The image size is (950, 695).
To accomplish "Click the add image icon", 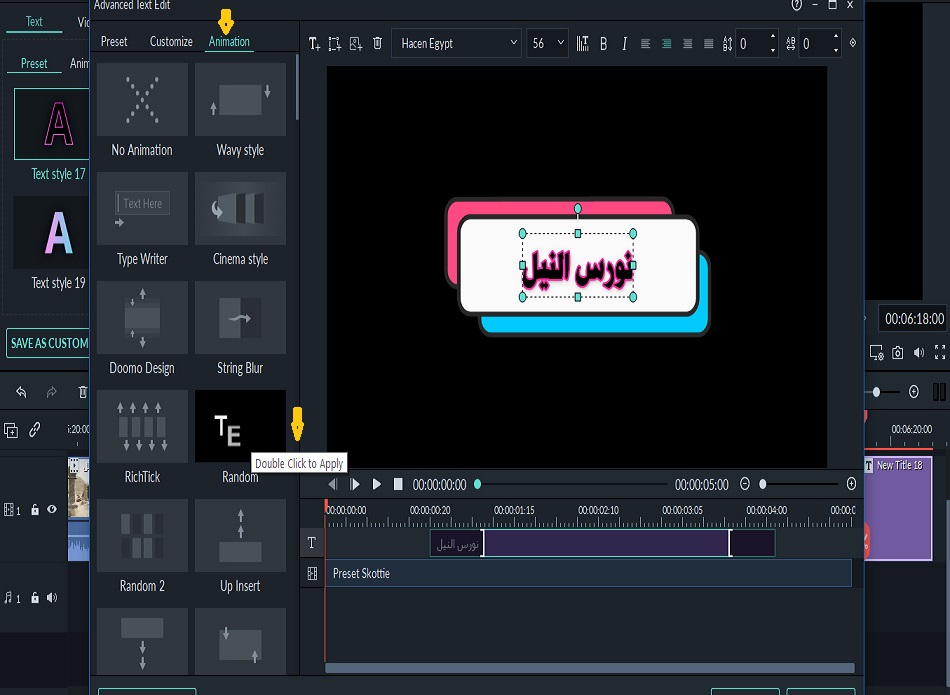I will tap(356, 44).
